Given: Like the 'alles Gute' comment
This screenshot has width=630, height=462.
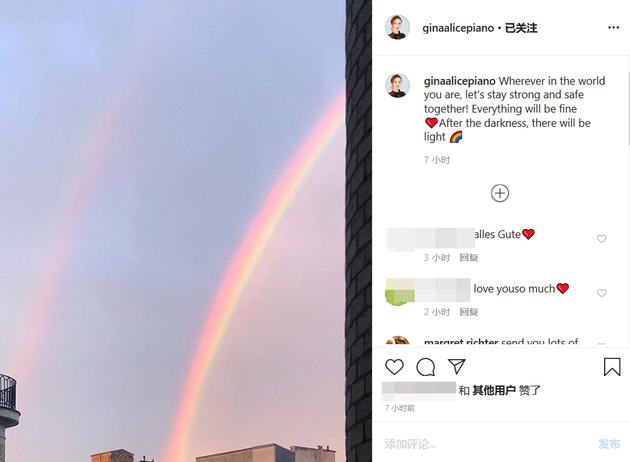Looking at the screenshot, I should click(601, 239).
